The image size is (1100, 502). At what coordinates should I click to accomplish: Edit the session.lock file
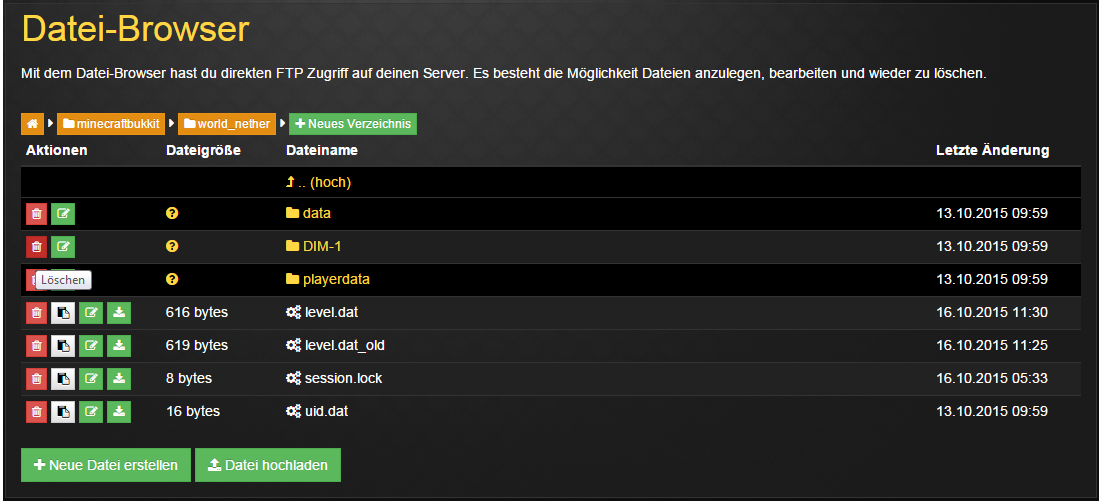(x=91, y=379)
